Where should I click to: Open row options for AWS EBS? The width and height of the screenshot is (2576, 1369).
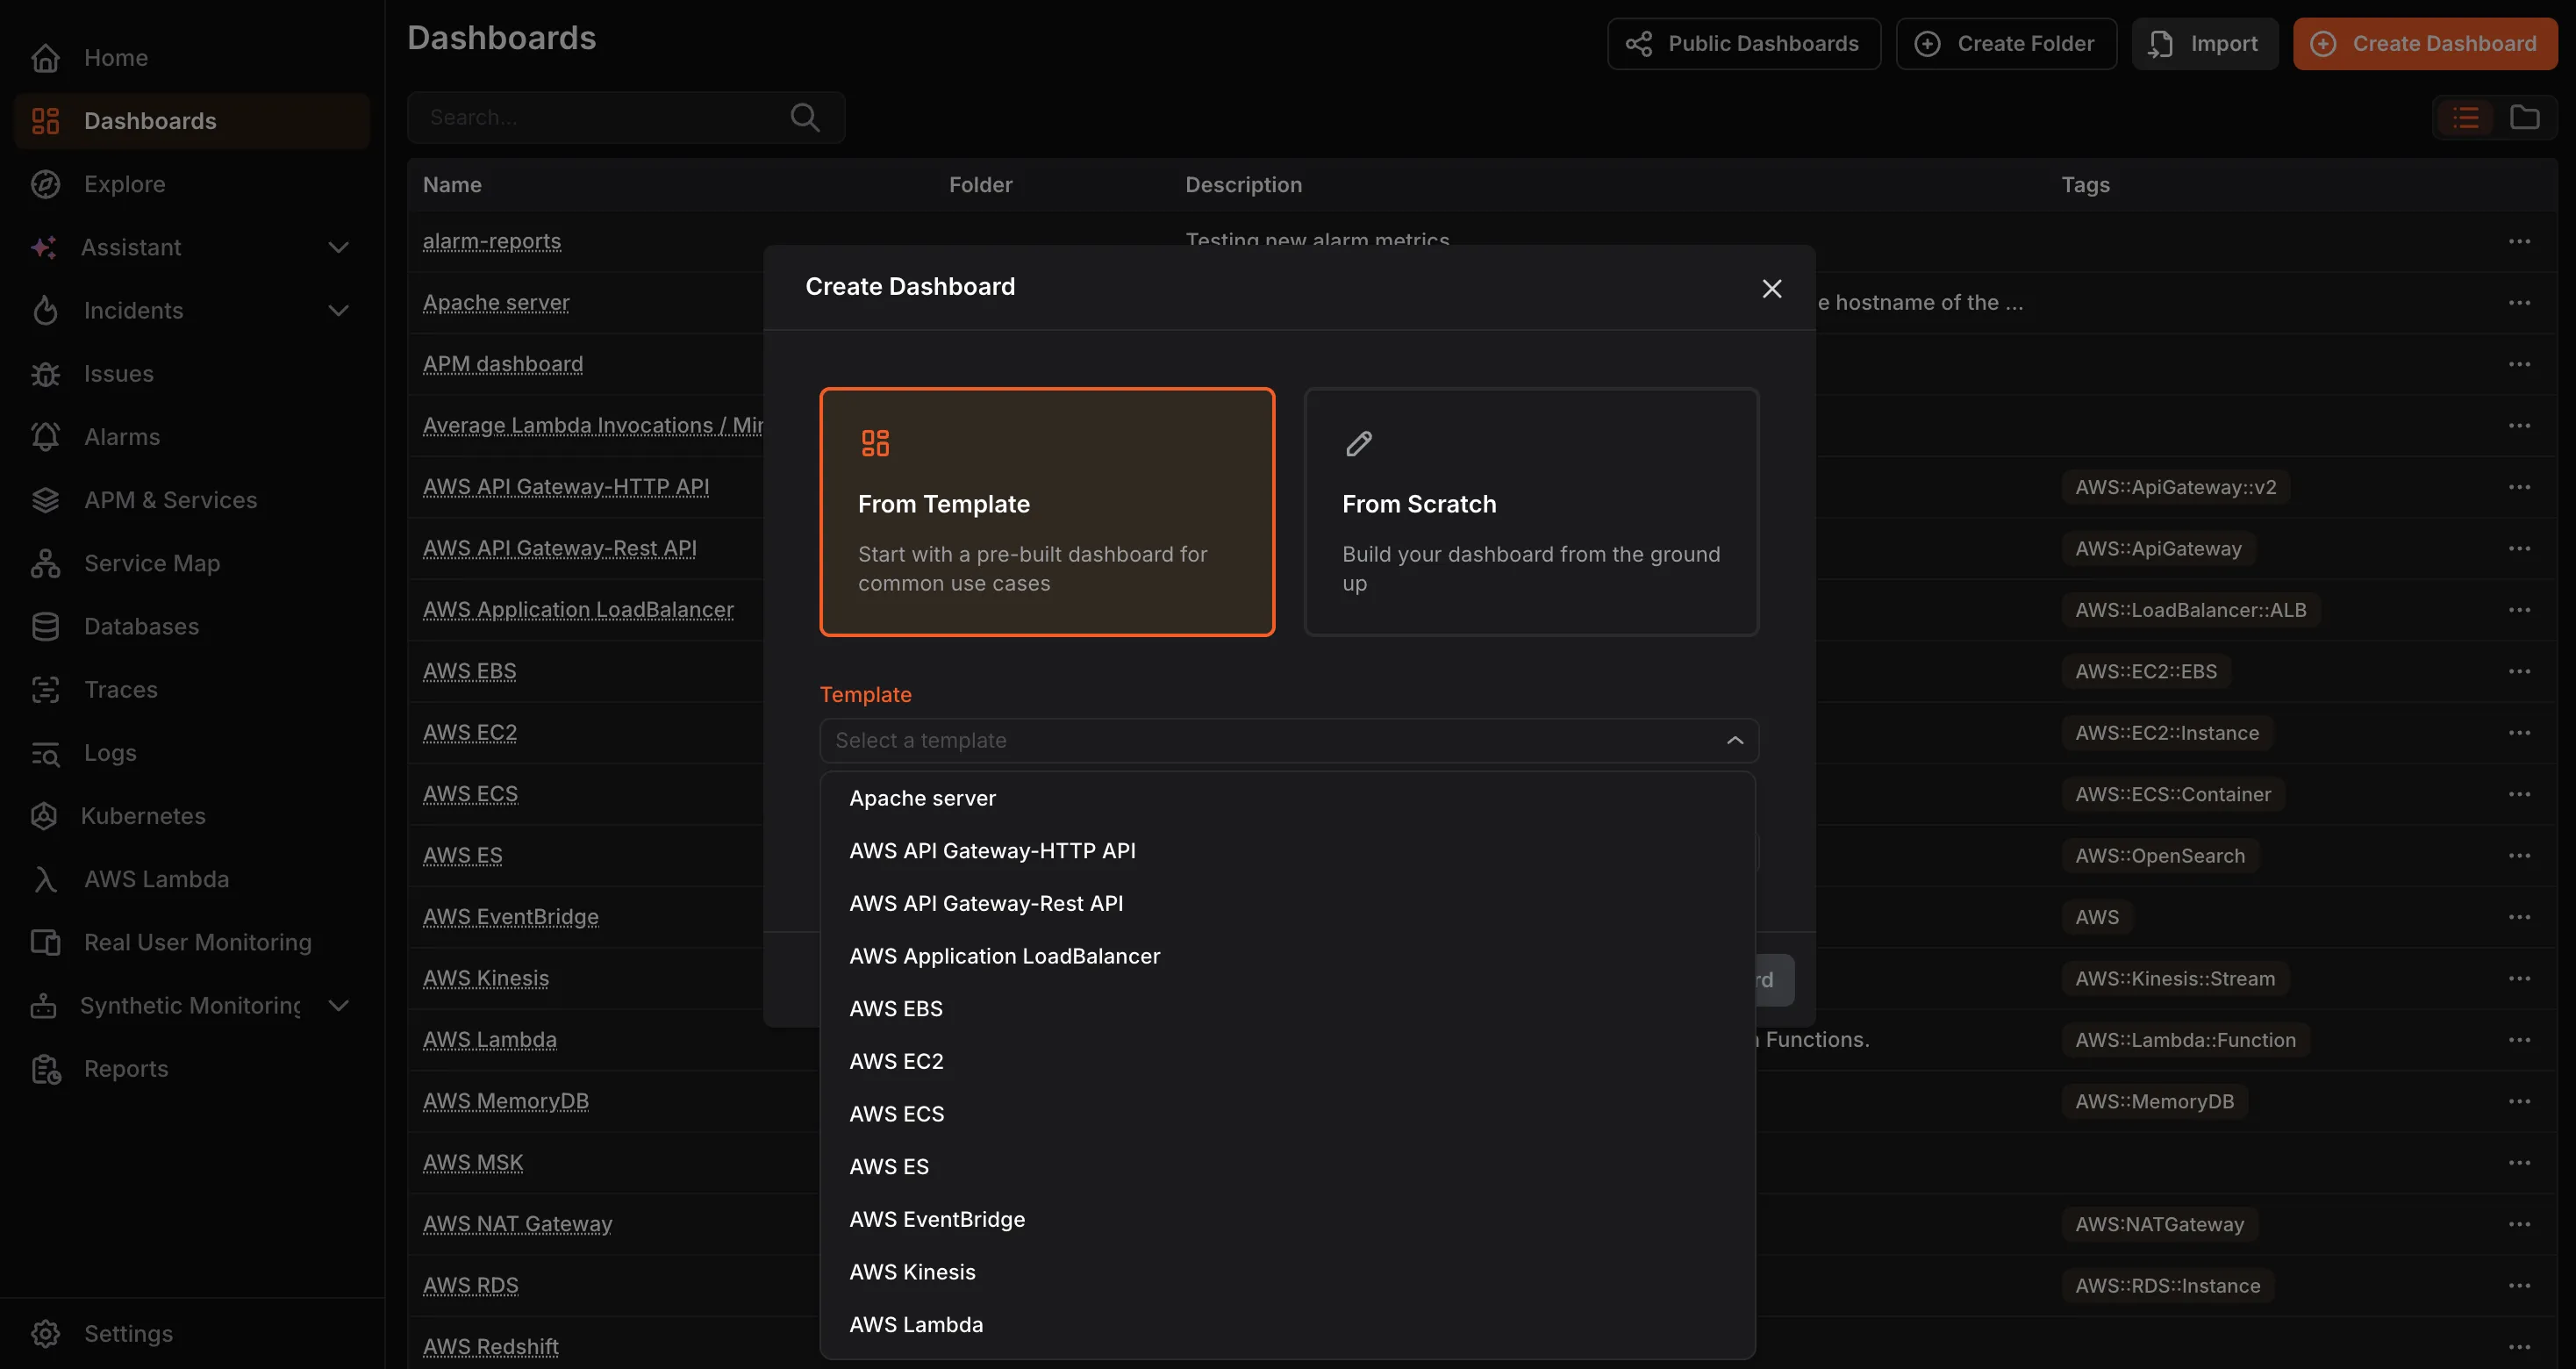click(x=2519, y=672)
